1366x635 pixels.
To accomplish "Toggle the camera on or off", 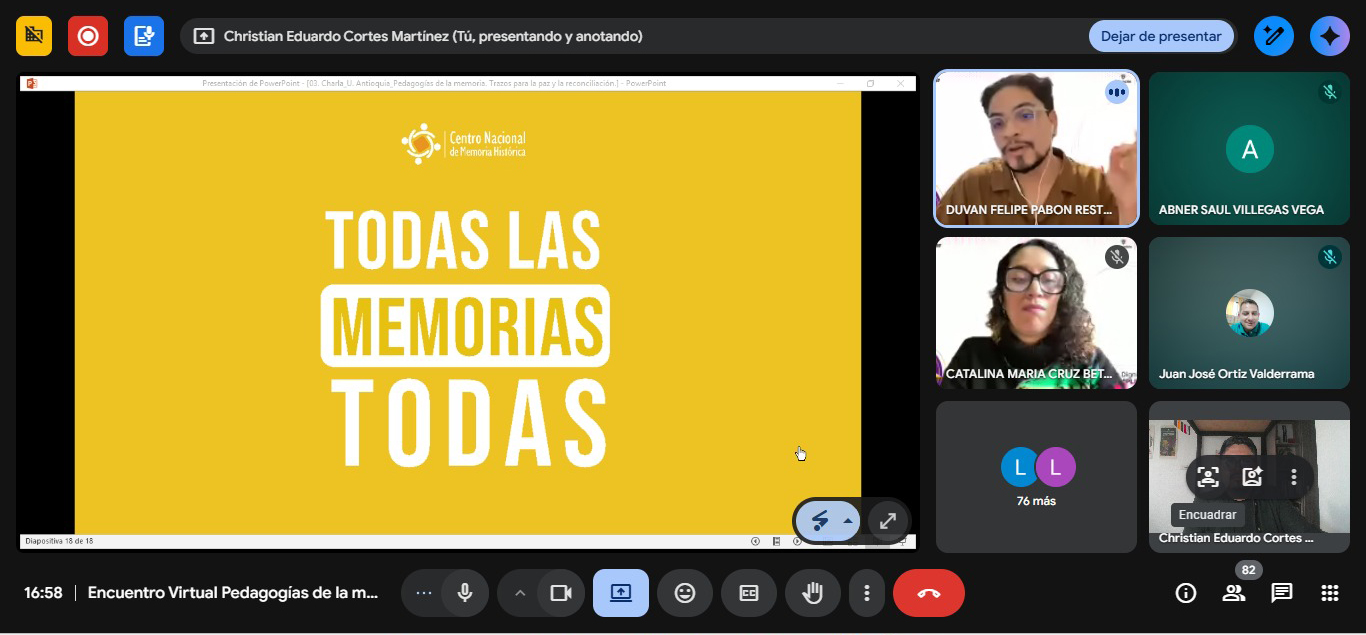I will point(561,593).
